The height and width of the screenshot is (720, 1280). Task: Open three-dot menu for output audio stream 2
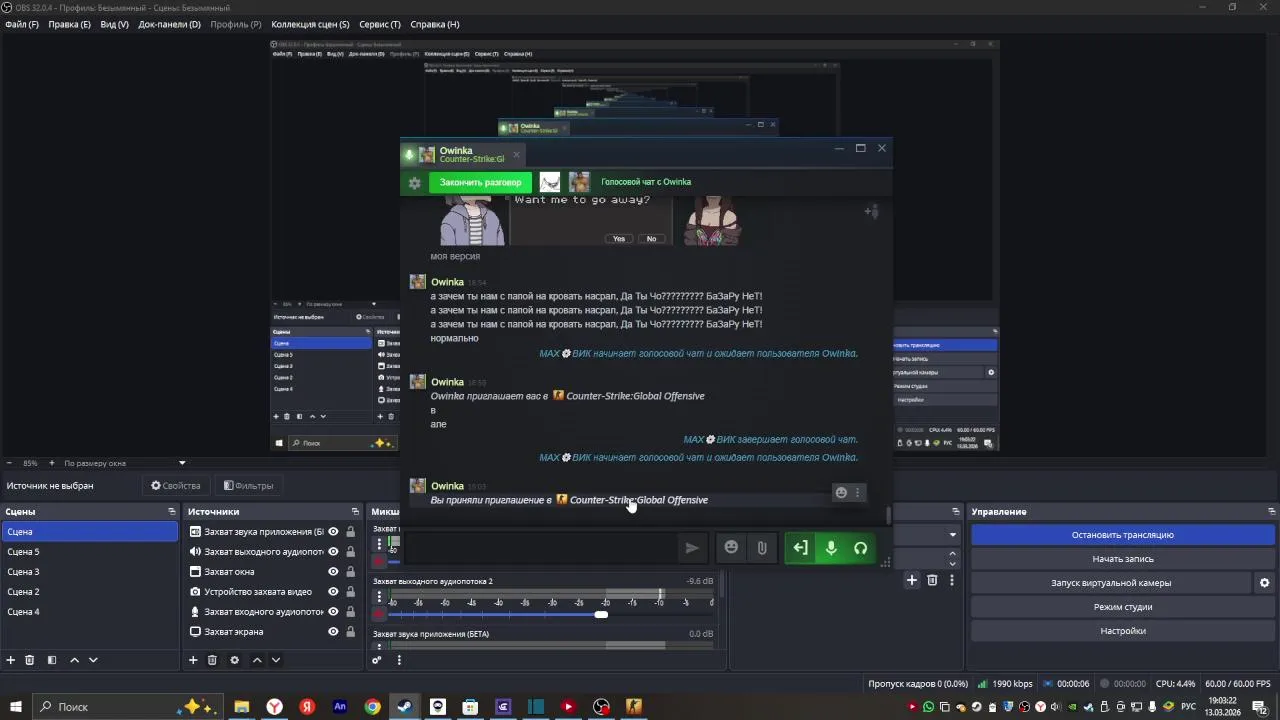pos(379,597)
